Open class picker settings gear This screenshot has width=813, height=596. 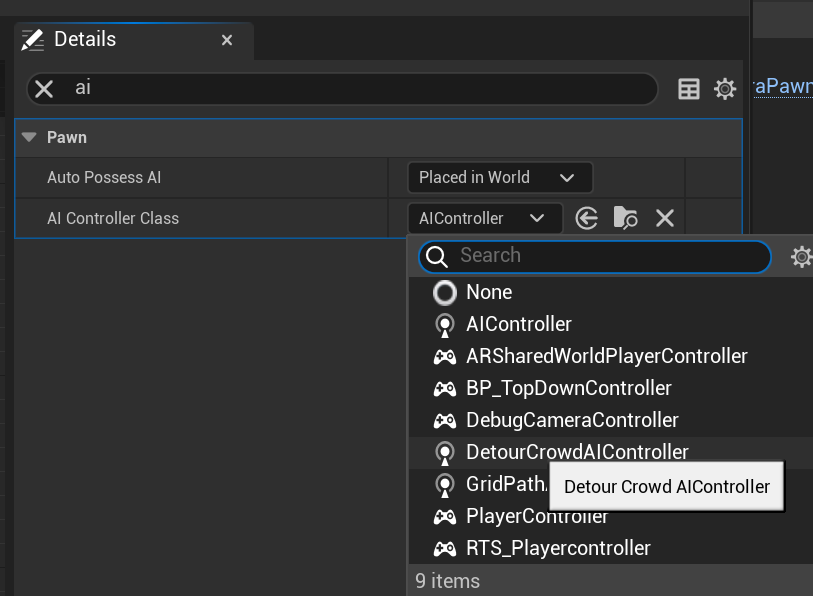(801, 257)
